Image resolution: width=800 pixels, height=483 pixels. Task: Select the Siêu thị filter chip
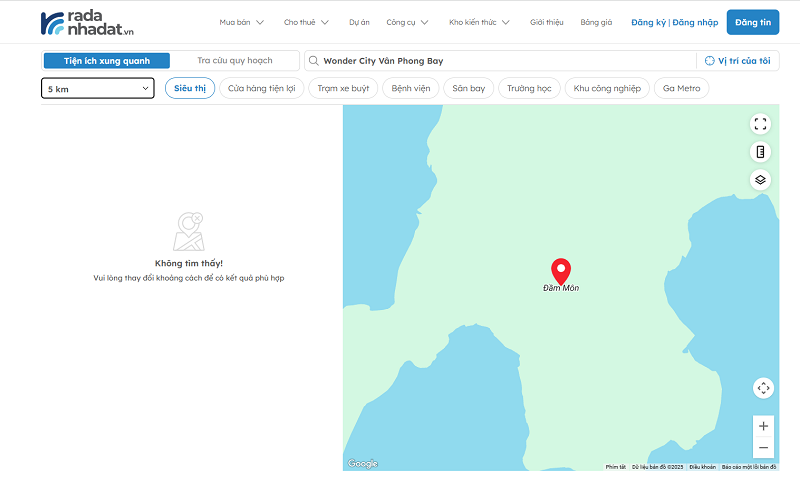pos(190,88)
